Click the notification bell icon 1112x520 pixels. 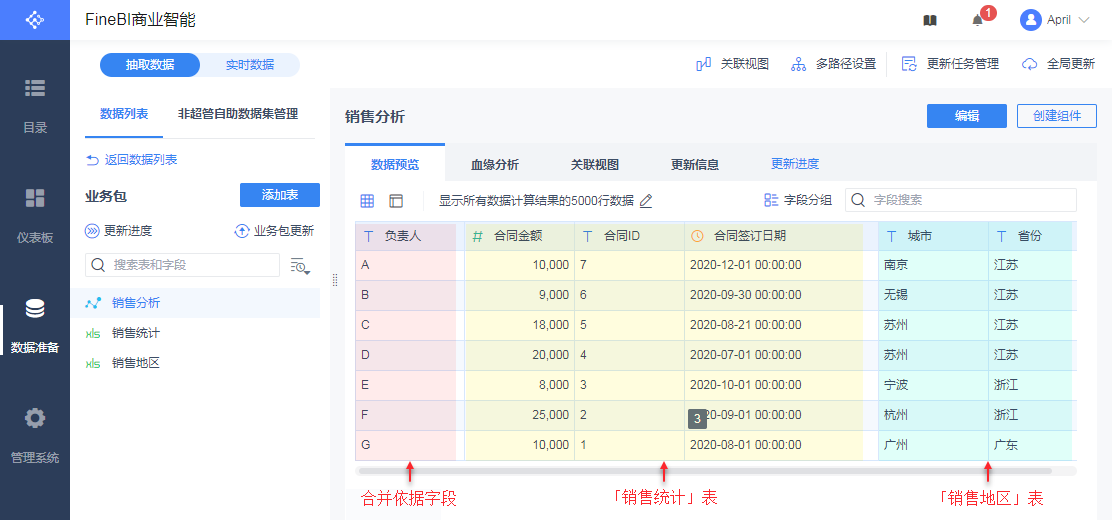978,20
